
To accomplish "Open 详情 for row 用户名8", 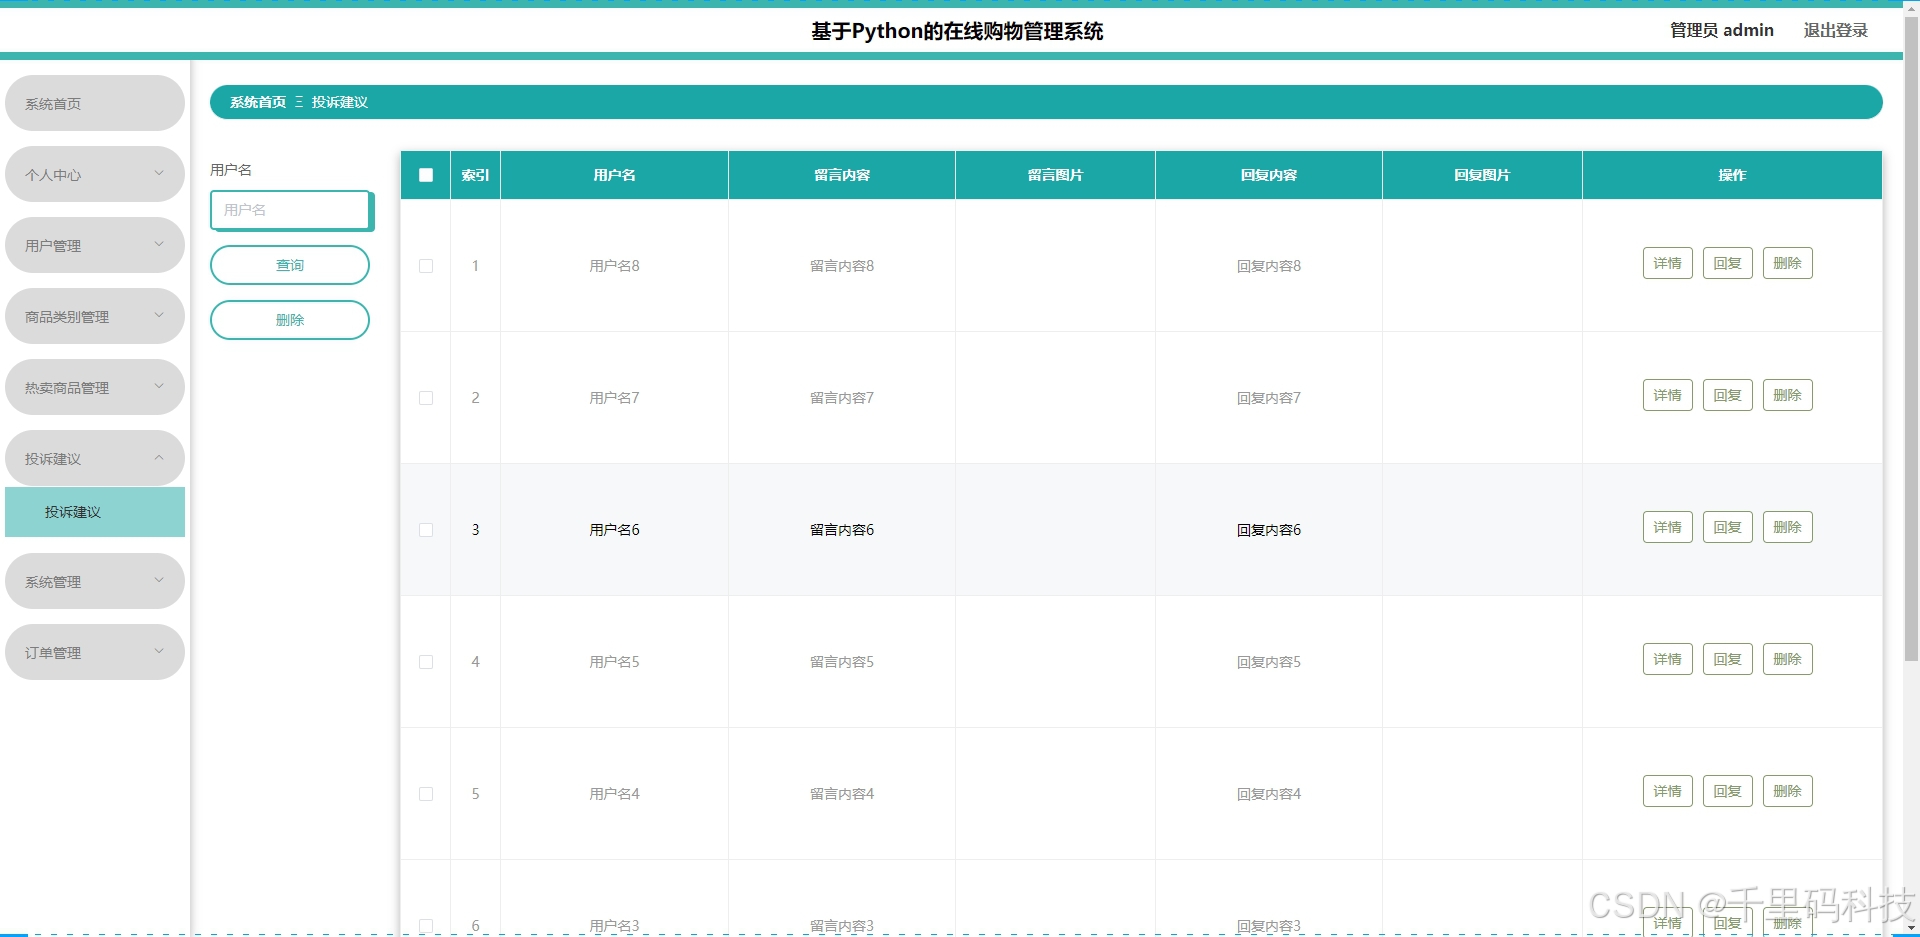I will pyautogui.click(x=1668, y=263).
